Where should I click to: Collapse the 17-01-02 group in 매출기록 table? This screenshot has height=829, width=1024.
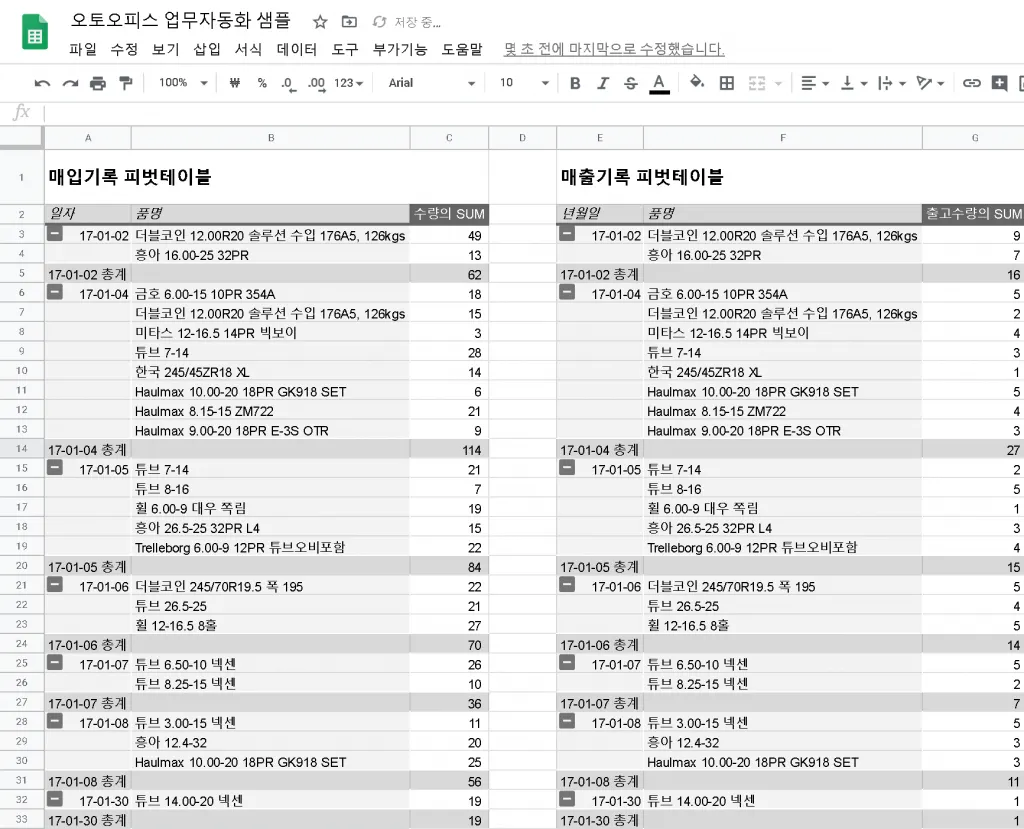coord(567,233)
